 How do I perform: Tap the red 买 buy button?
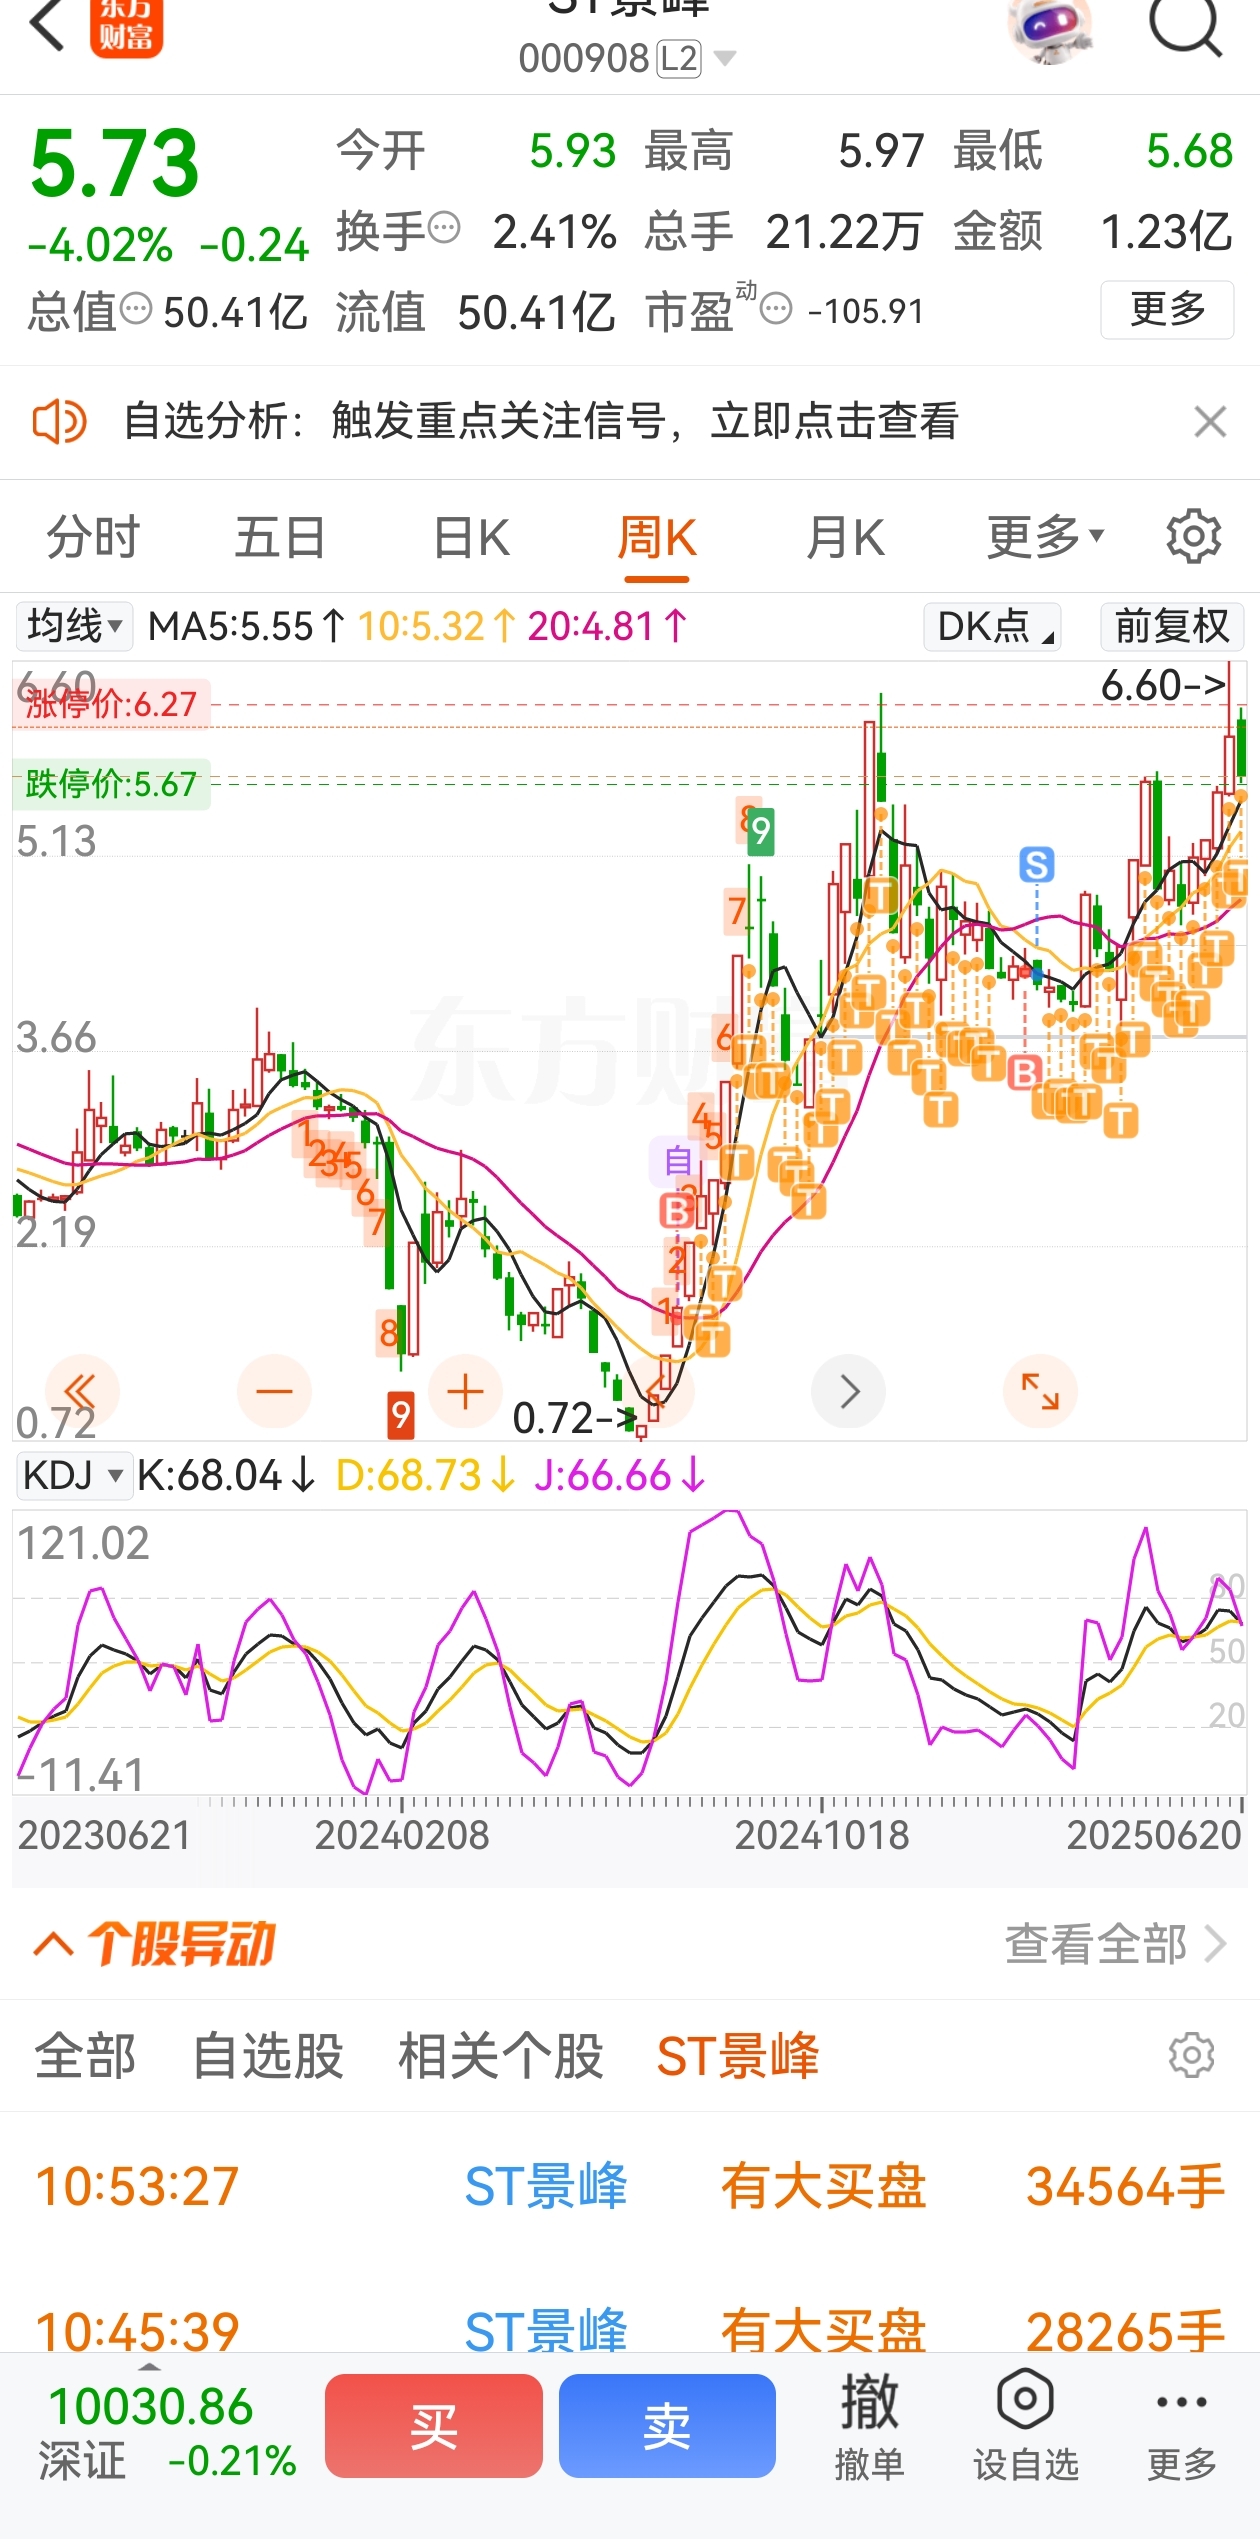[x=434, y=2425]
